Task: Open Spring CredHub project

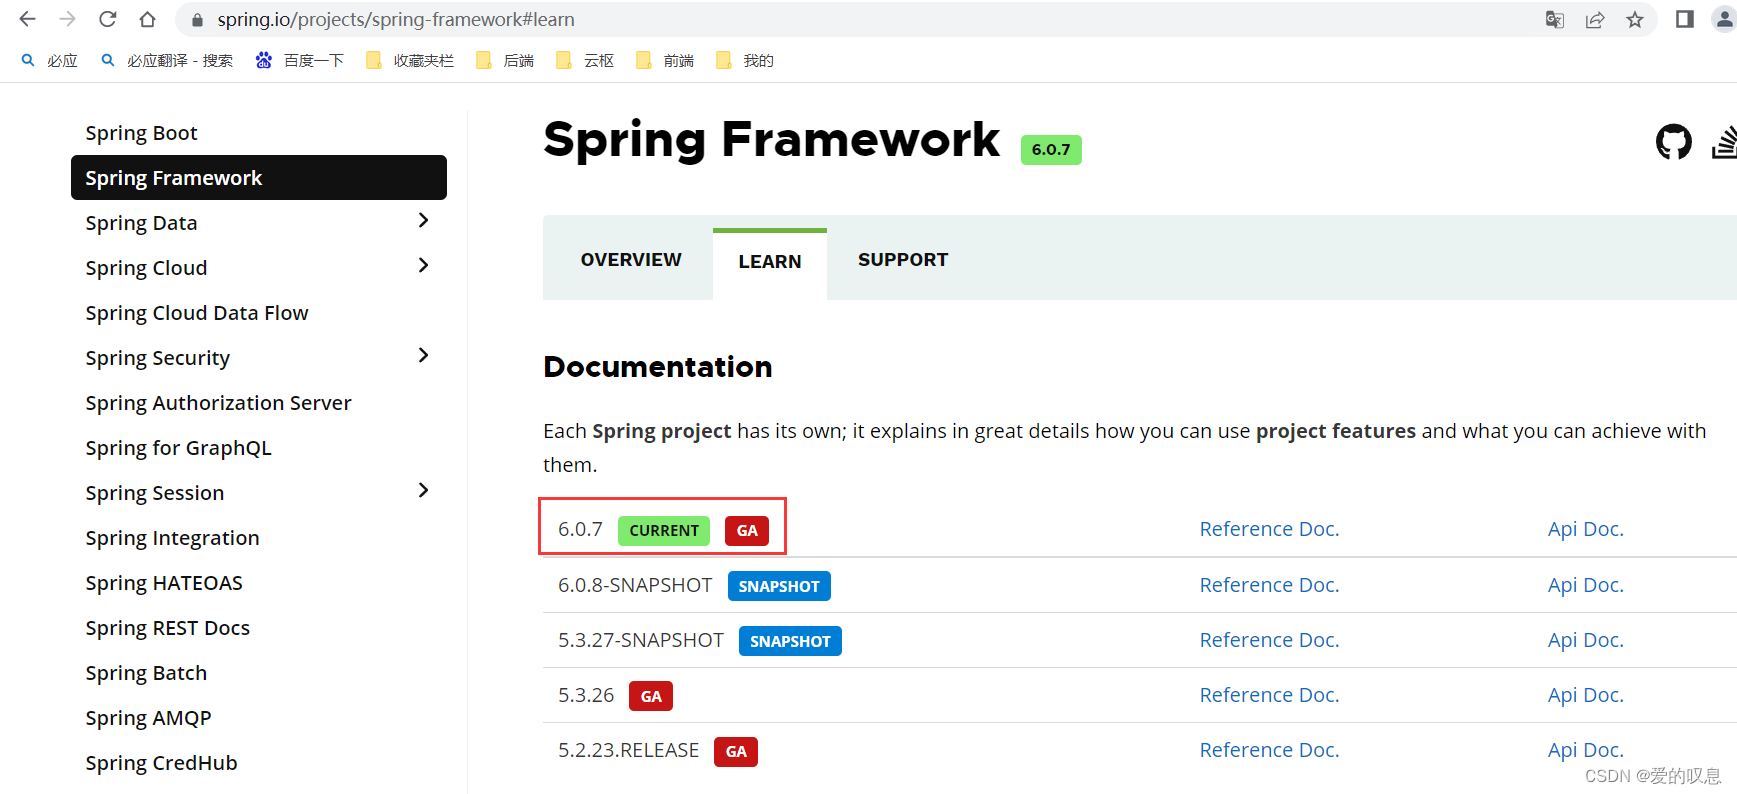Action: click(x=161, y=763)
